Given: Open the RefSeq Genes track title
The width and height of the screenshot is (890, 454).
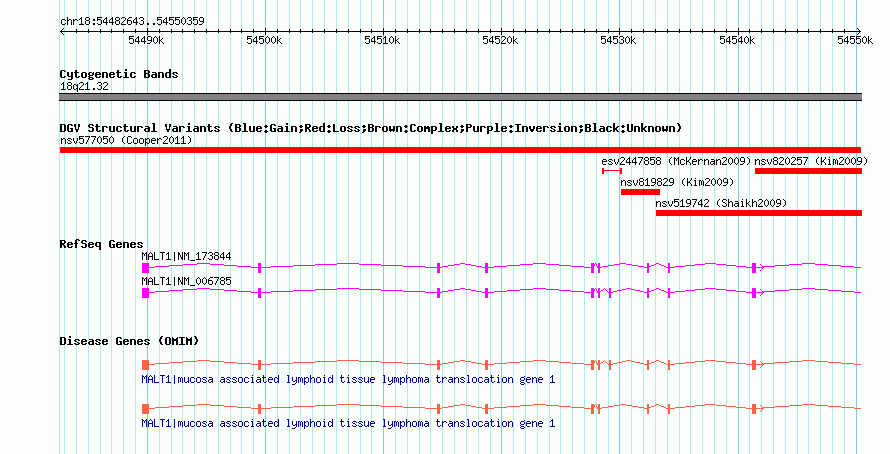Looking at the screenshot, I should tap(102, 245).
